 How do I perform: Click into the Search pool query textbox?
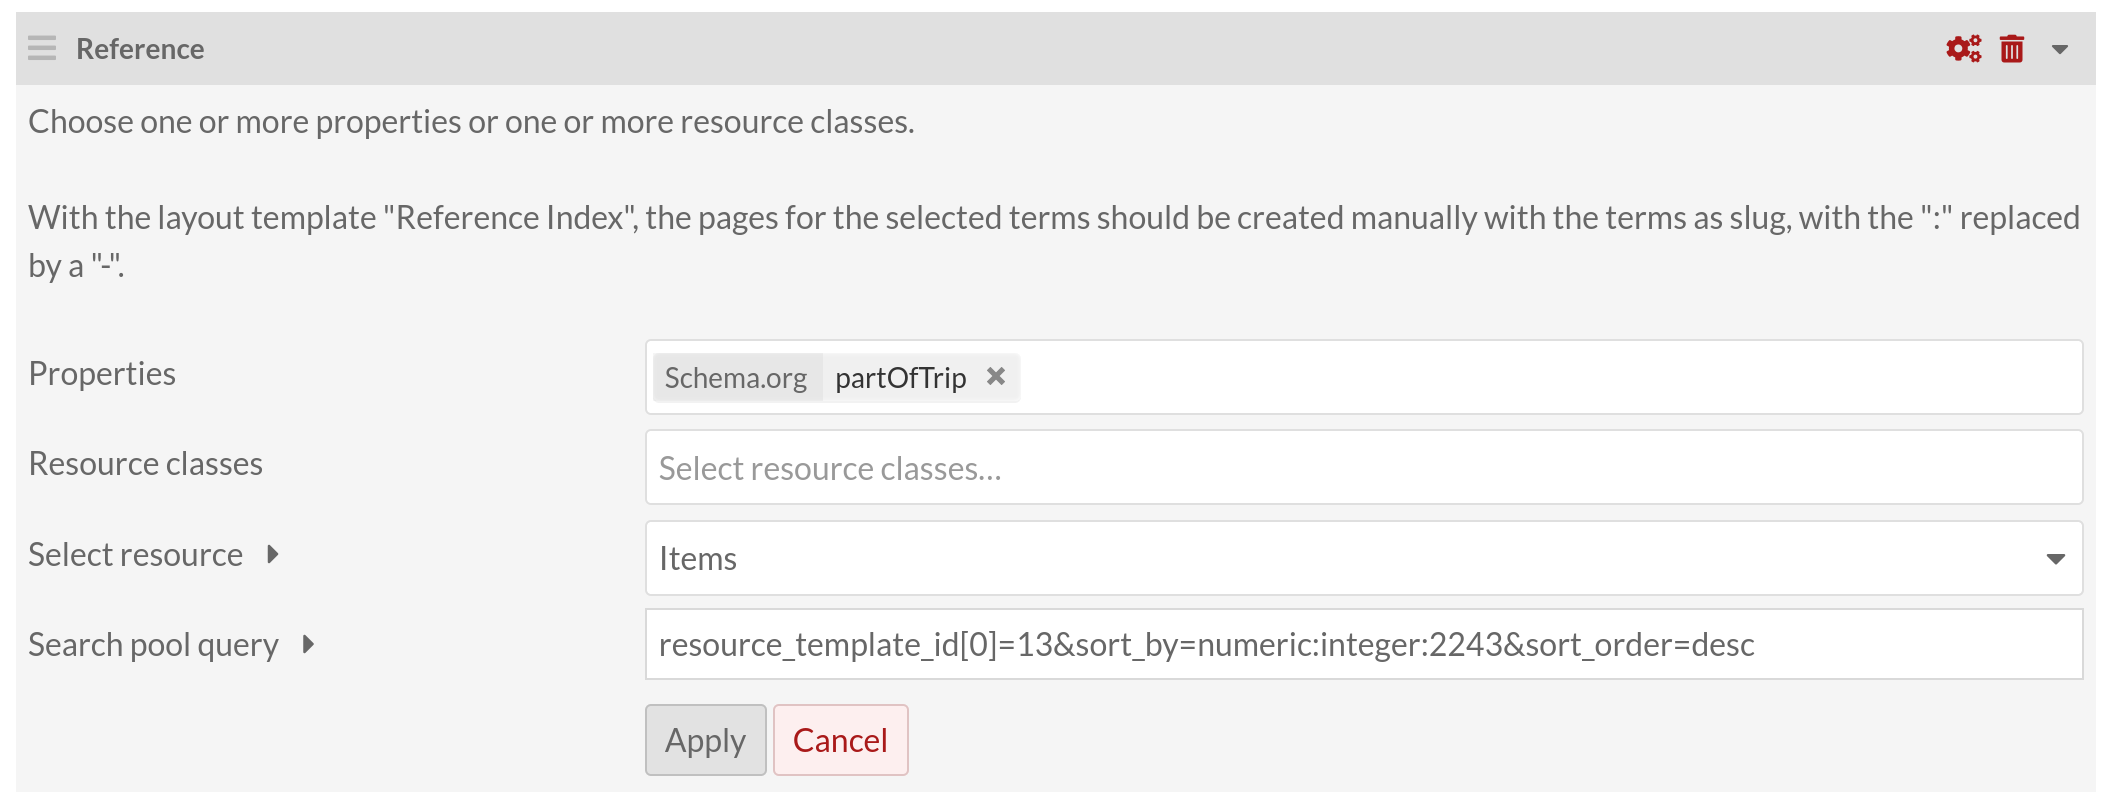point(1363,644)
